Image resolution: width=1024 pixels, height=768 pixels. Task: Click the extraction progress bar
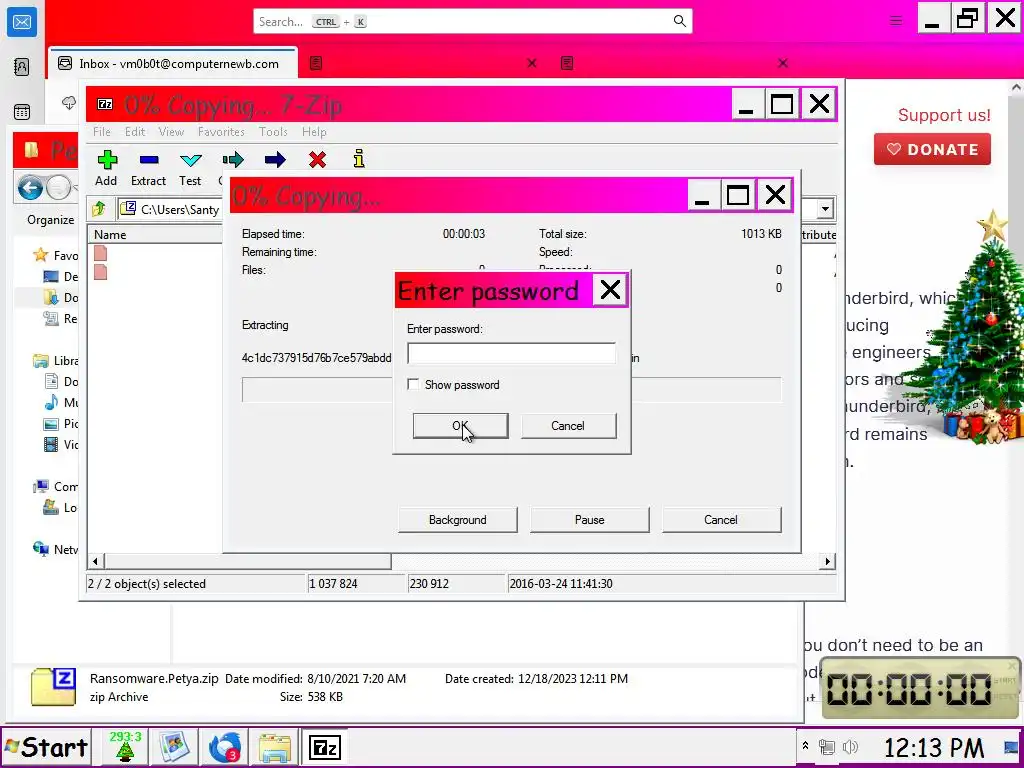pos(511,389)
